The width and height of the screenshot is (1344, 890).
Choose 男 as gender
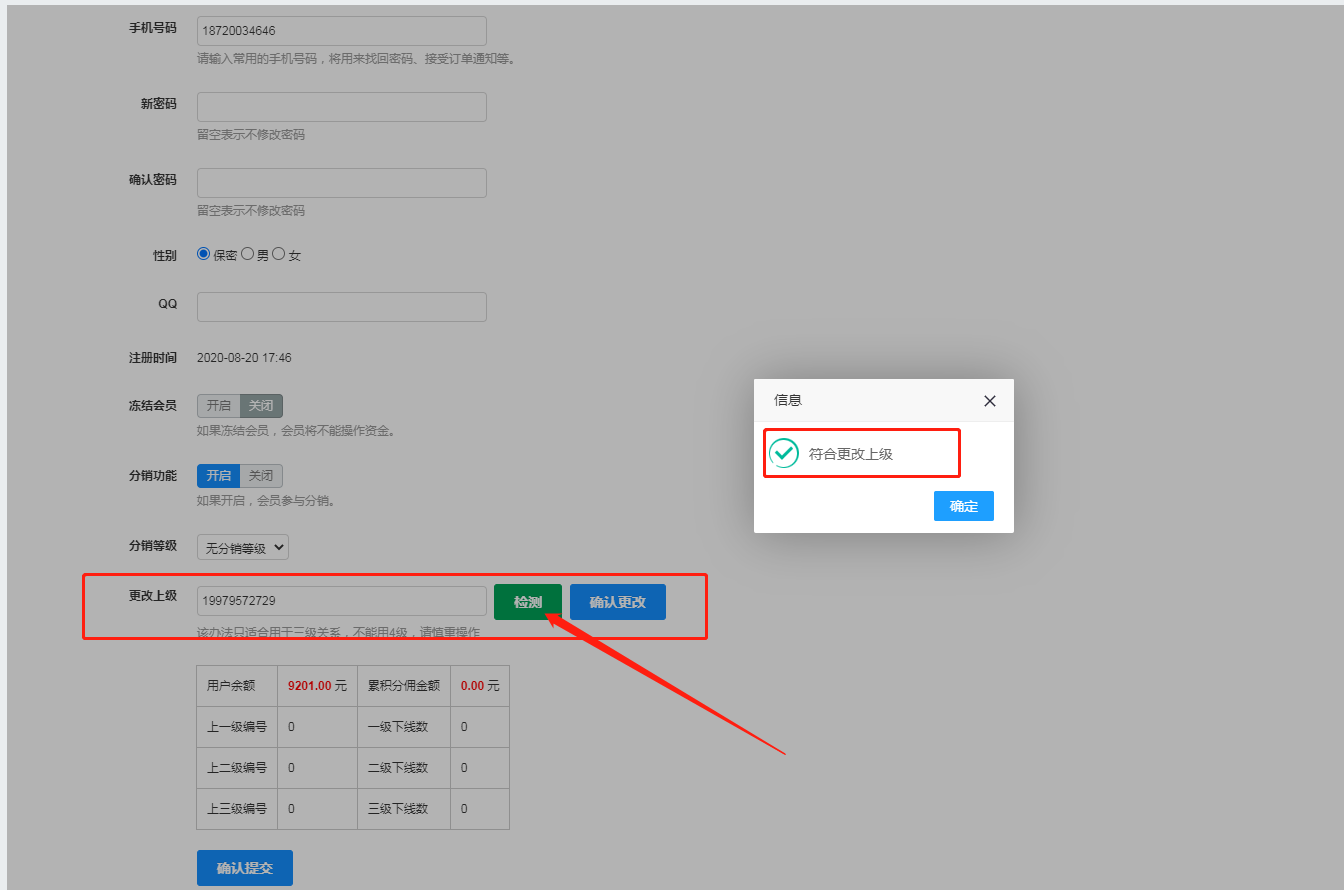tap(248, 254)
